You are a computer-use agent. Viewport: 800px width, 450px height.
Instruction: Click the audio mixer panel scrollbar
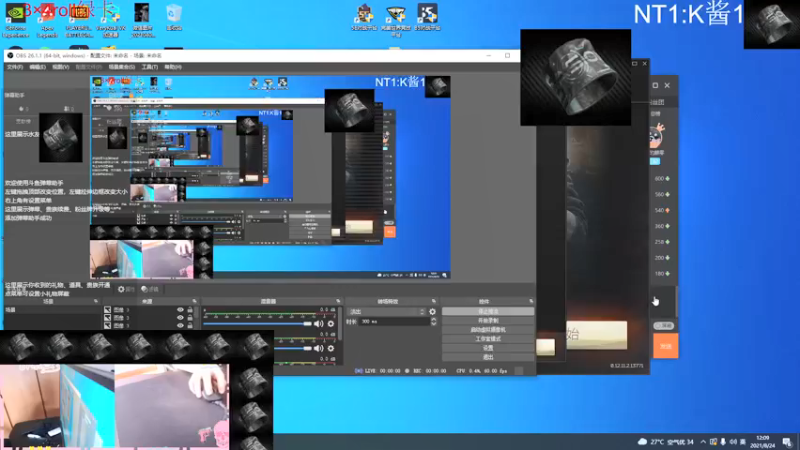(339, 323)
